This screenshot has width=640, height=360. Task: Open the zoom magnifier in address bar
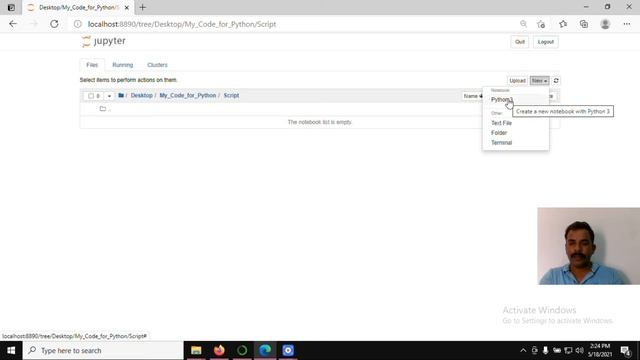coord(523,24)
